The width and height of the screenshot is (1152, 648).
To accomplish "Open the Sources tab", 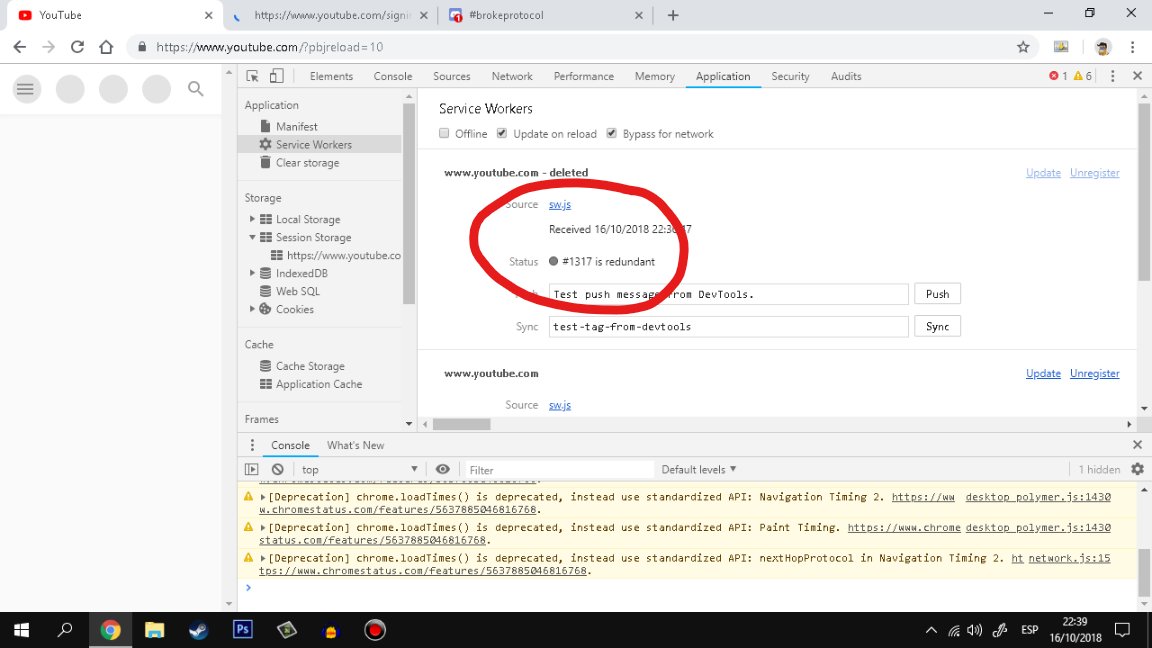I will click(451, 76).
